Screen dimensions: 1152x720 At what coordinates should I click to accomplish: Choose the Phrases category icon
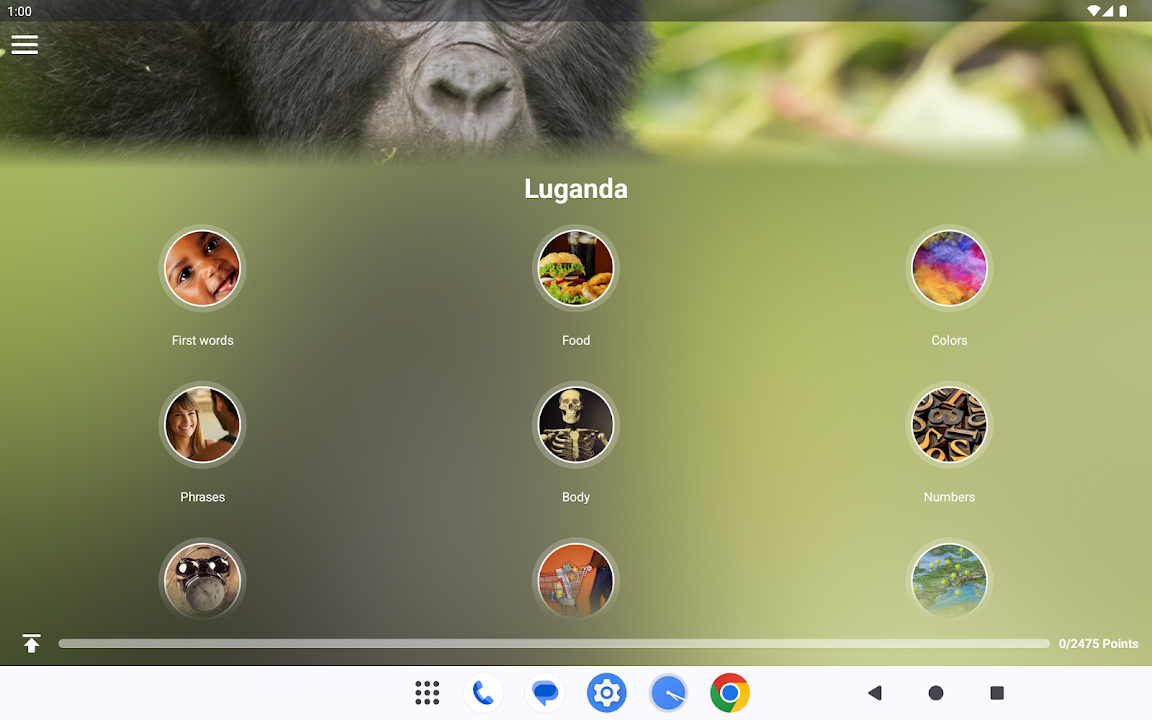point(202,425)
